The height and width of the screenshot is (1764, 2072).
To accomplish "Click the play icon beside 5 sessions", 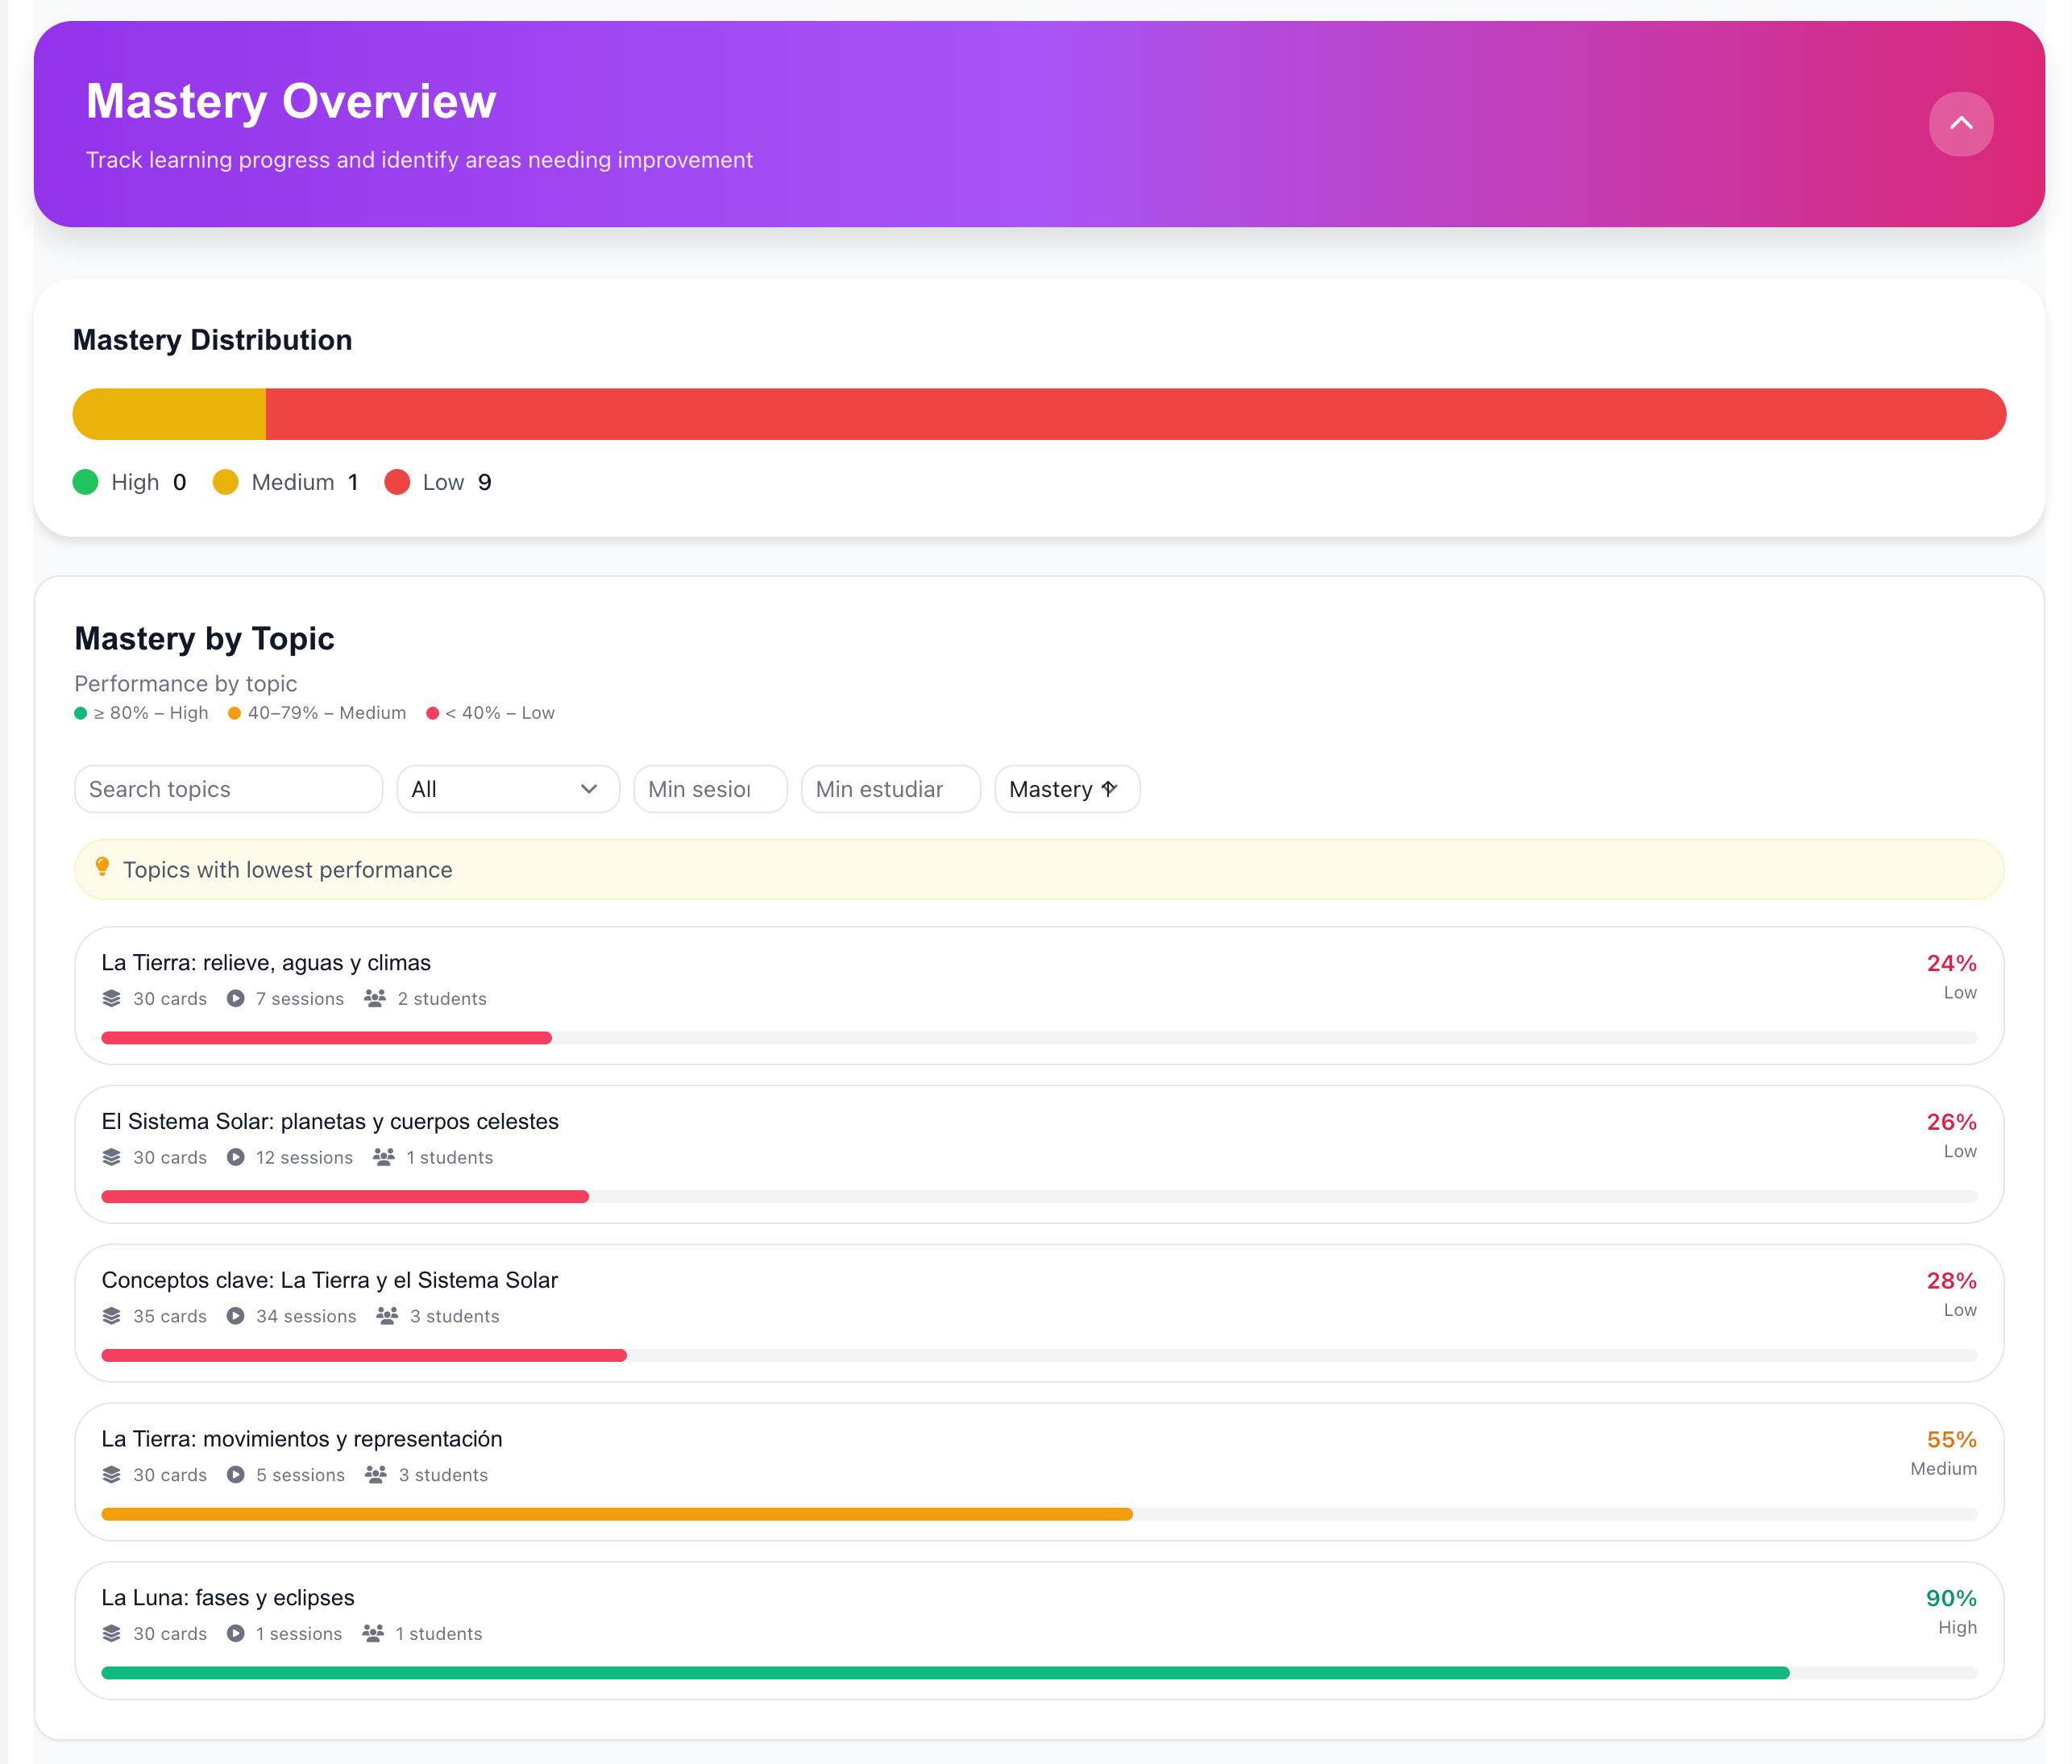I will coord(235,1474).
